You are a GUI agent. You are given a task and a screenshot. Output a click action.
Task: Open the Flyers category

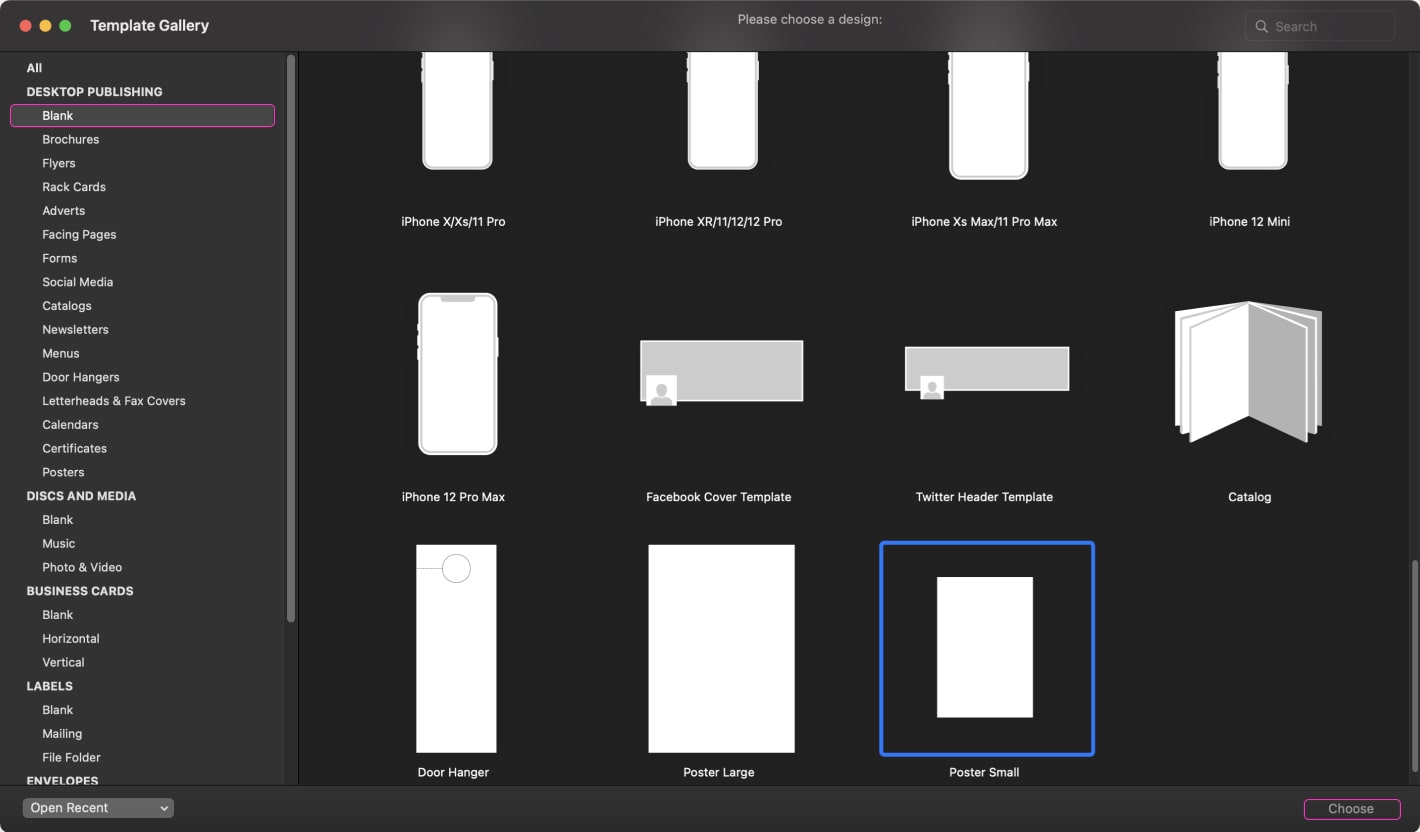click(x=58, y=162)
